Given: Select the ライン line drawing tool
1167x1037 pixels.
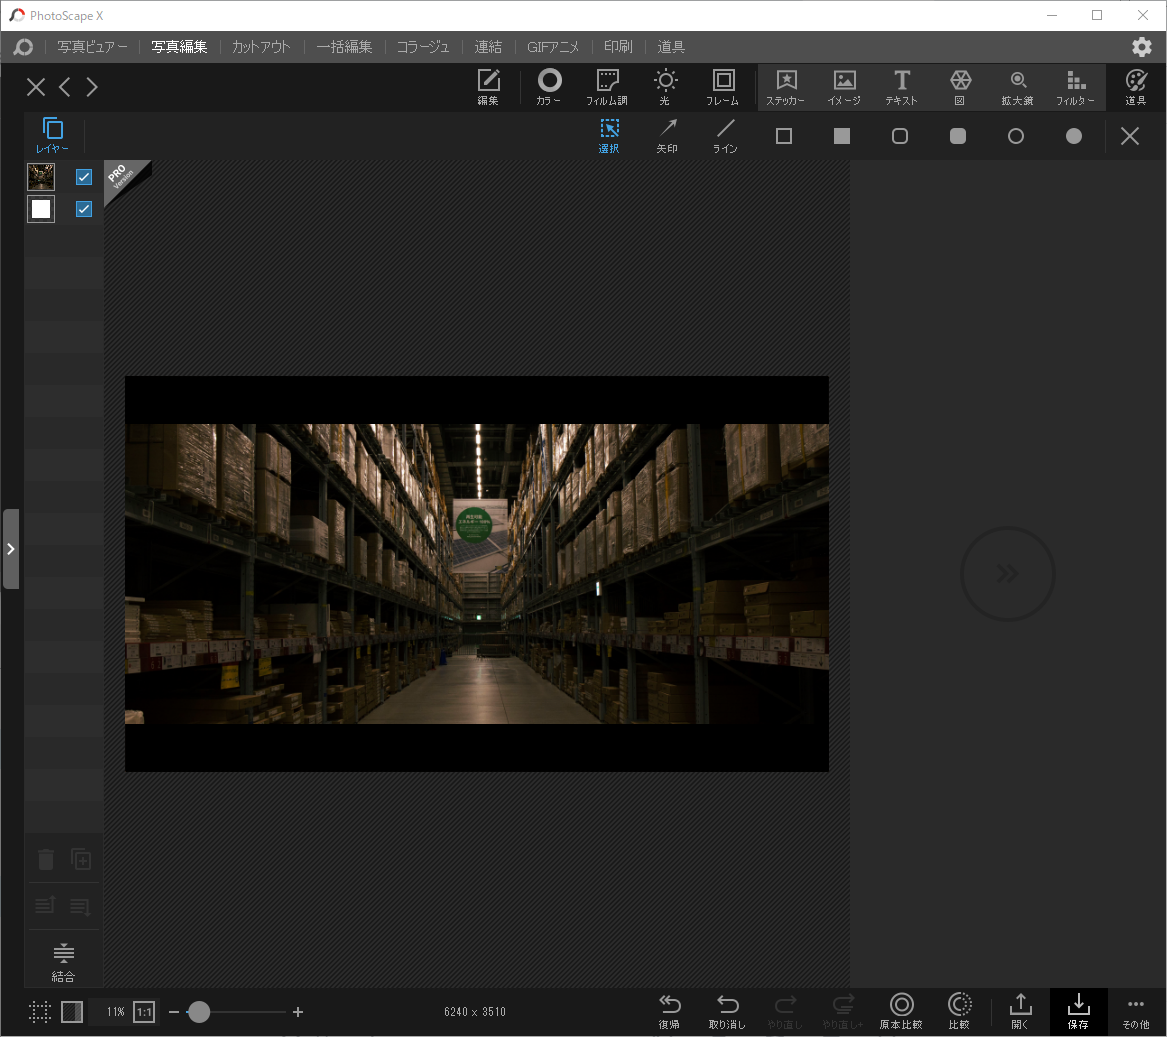Looking at the screenshot, I should tap(725, 135).
